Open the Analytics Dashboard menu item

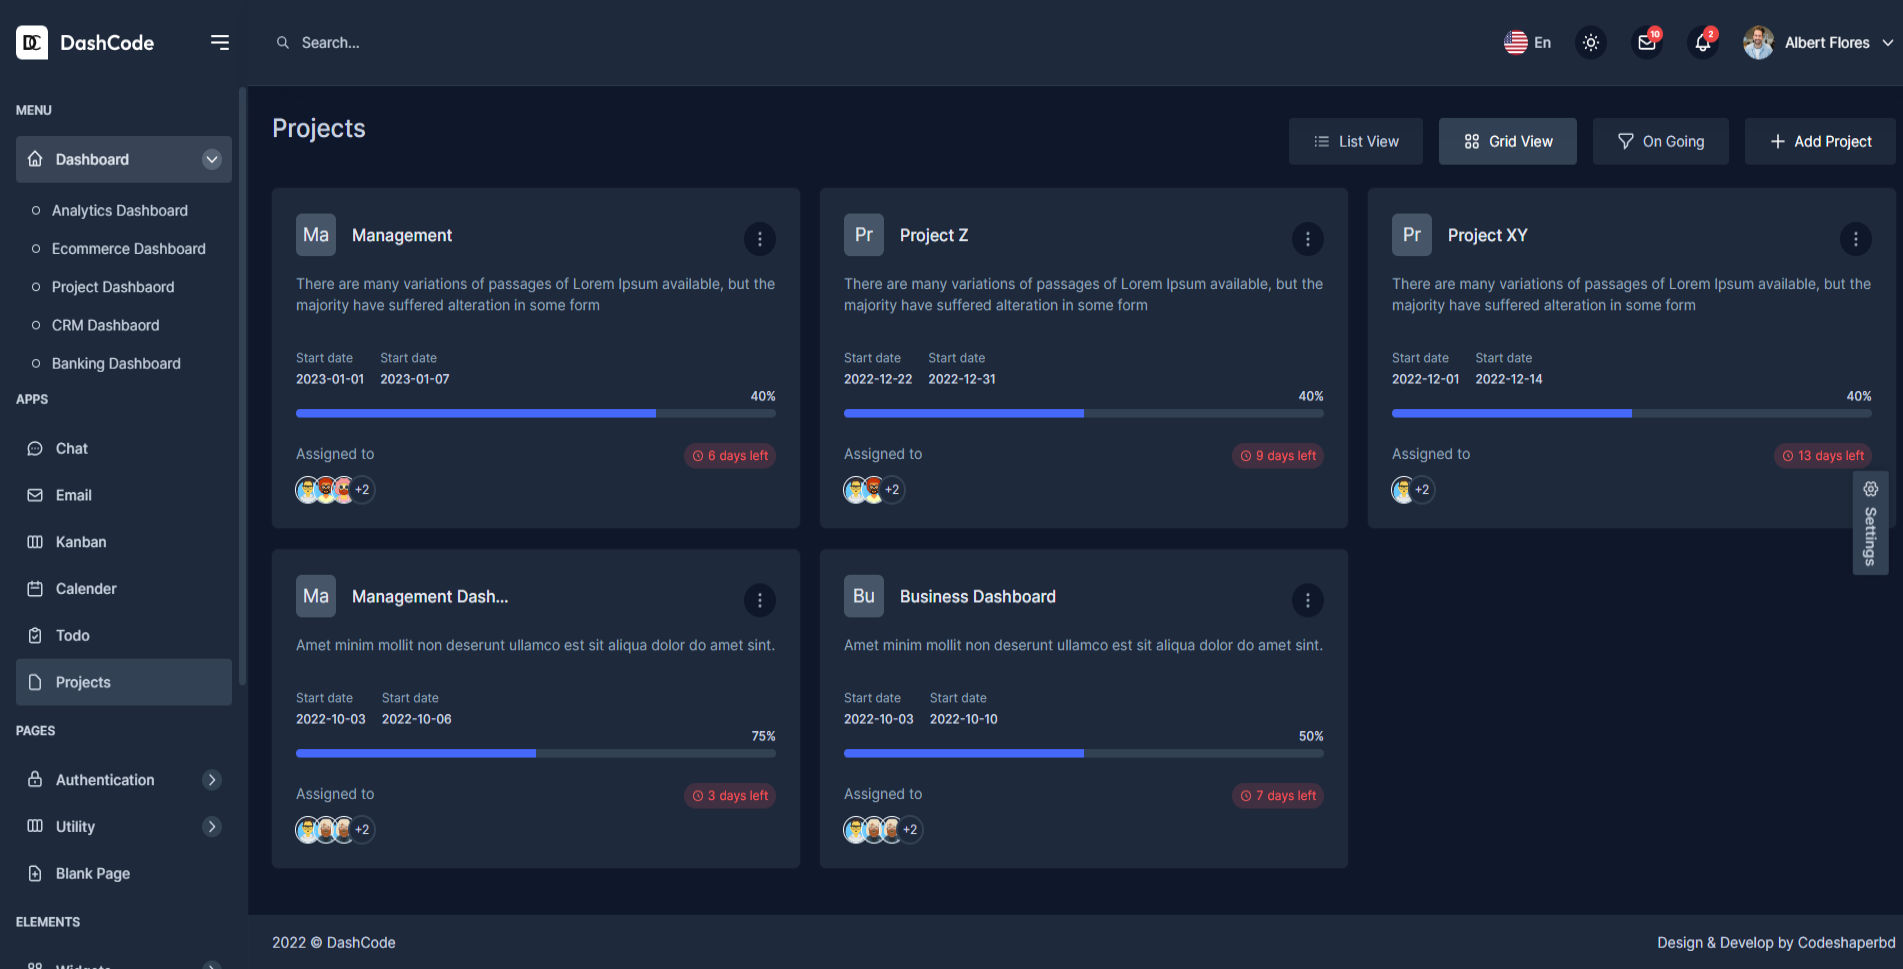119,210
